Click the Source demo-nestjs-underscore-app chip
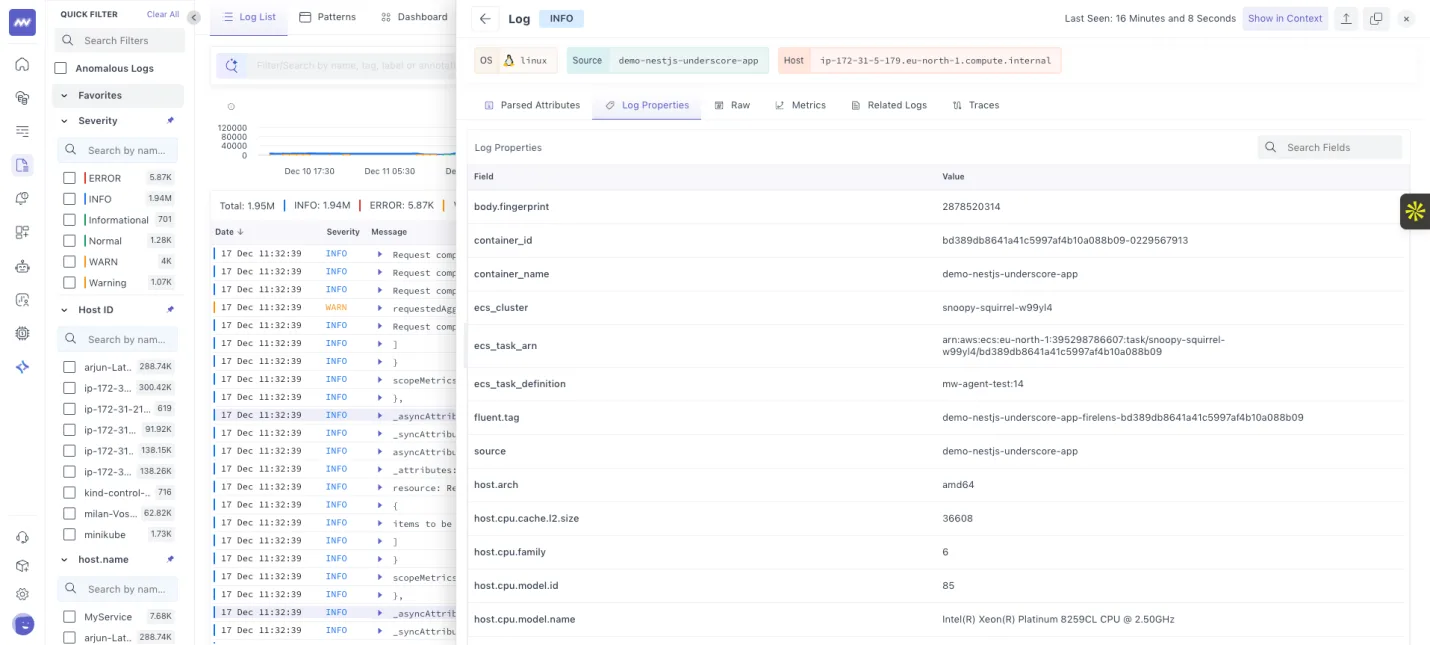 click(x=668, y=60)
